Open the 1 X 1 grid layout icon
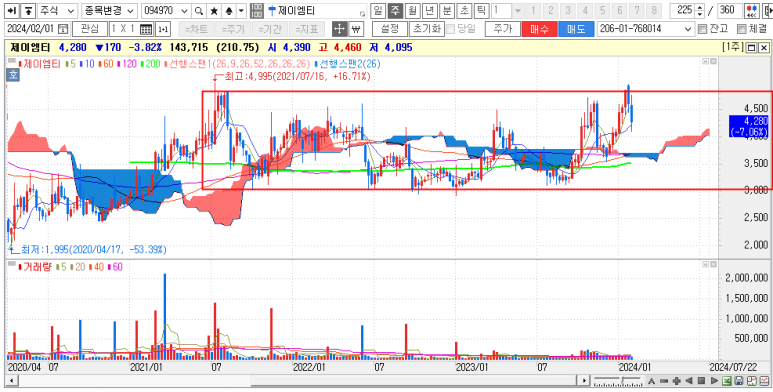Image resolution: width=773 pixels, height=392 pixels. click(x=146, y=29)
